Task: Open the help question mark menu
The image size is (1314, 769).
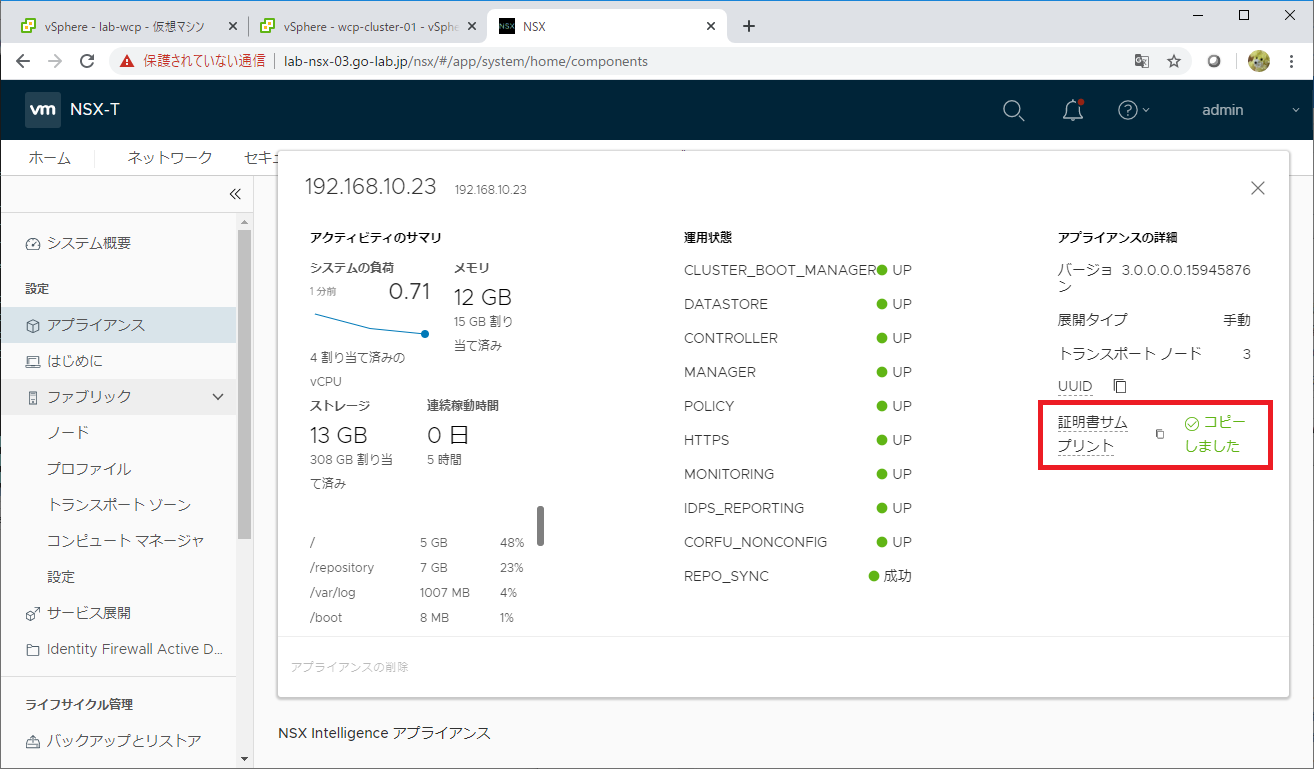Action: click(1133, 110)
